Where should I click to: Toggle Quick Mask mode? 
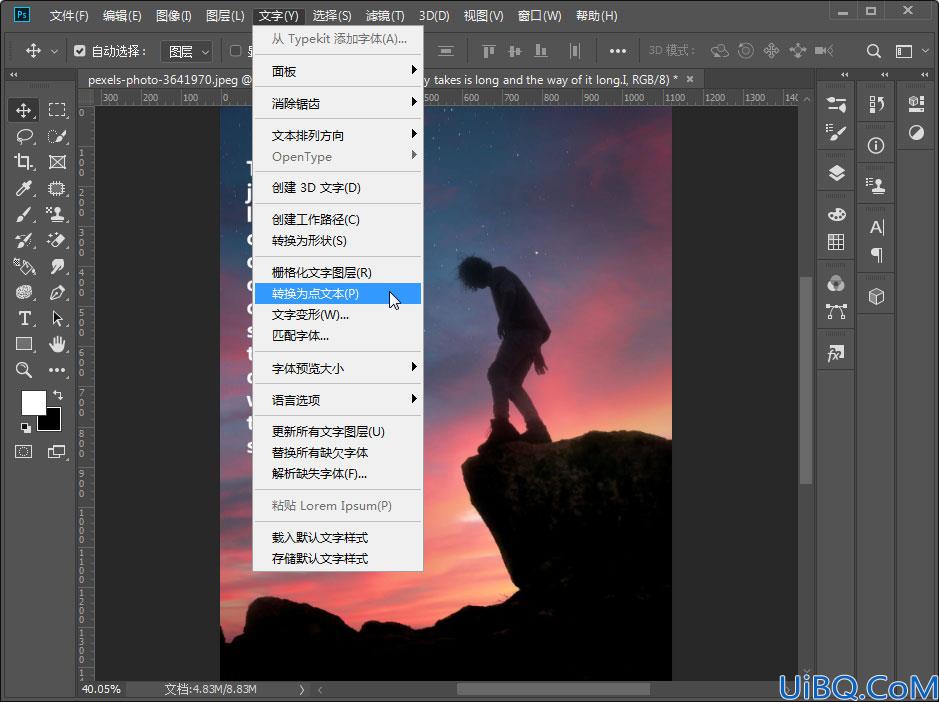[x=23, y=452]
